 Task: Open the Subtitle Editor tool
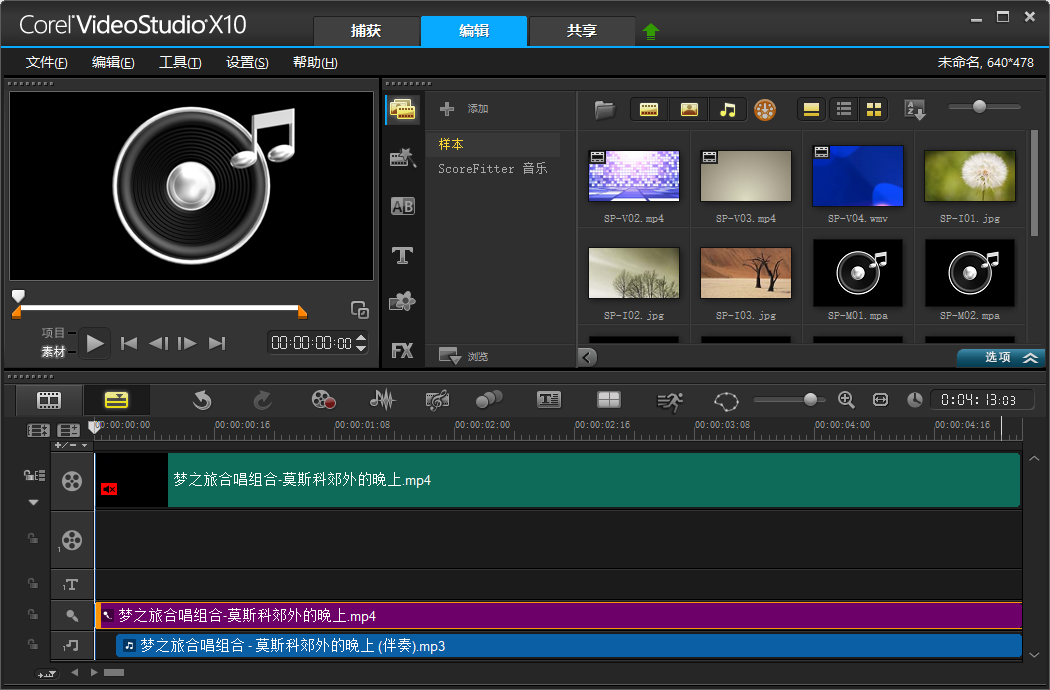pos(548,400)
